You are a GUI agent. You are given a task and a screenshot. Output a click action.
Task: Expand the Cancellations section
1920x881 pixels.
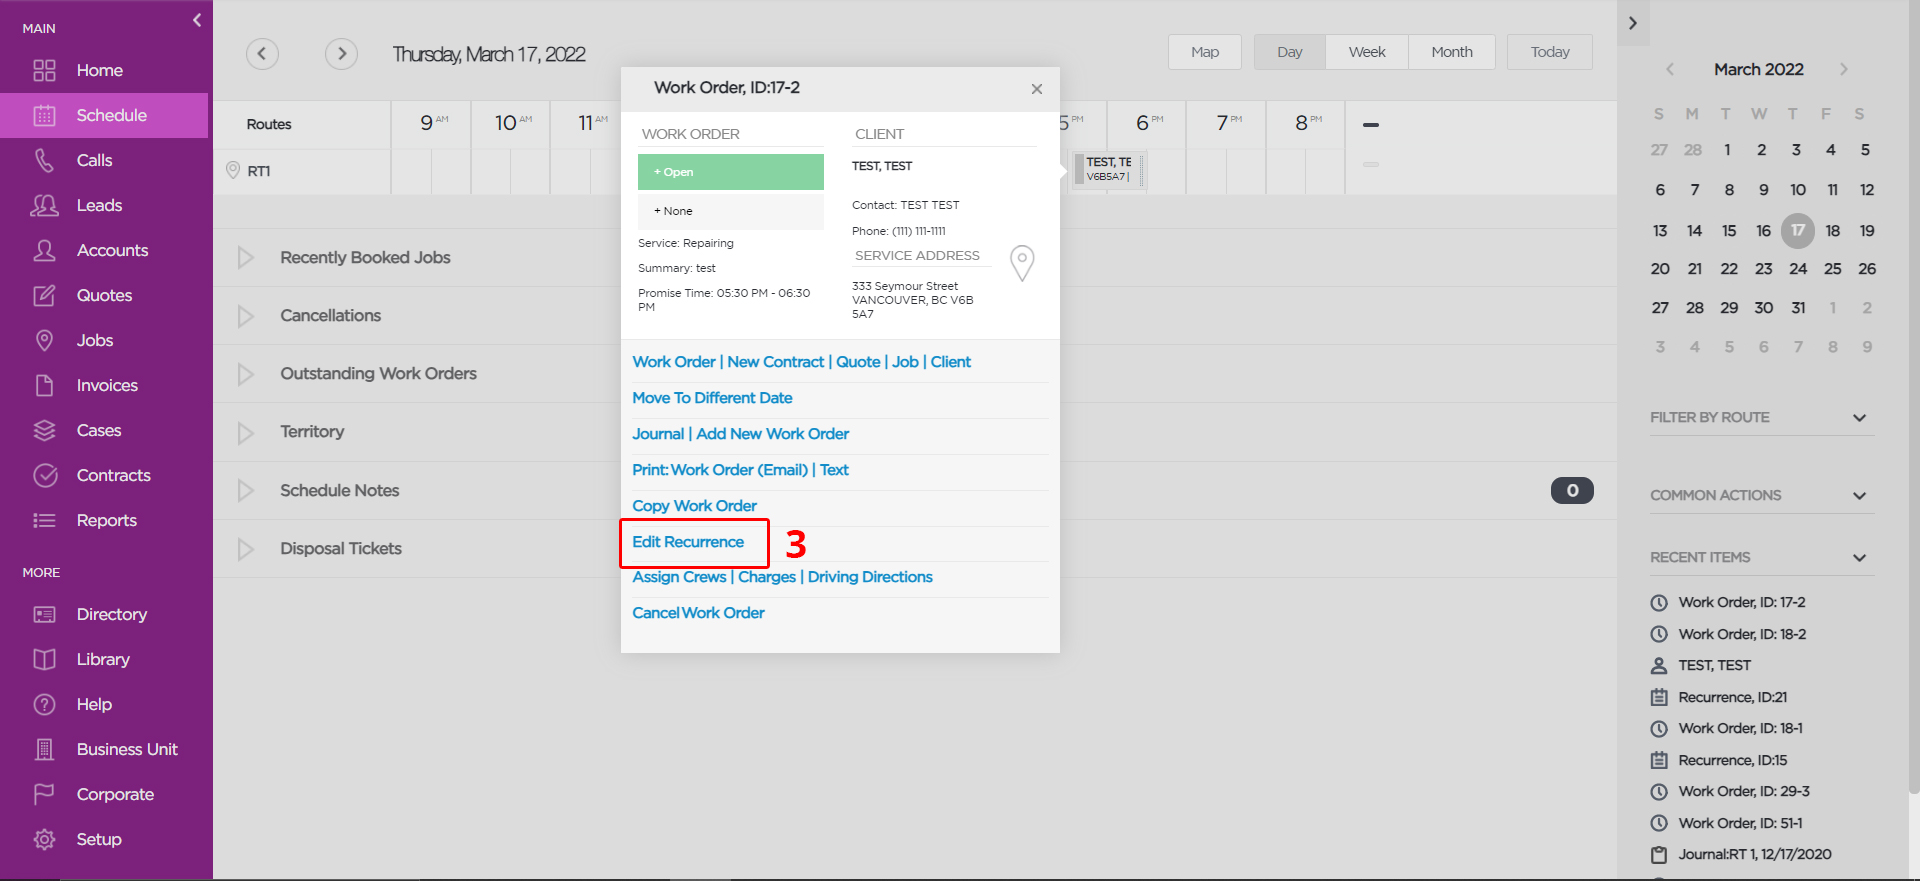(245, 316)
